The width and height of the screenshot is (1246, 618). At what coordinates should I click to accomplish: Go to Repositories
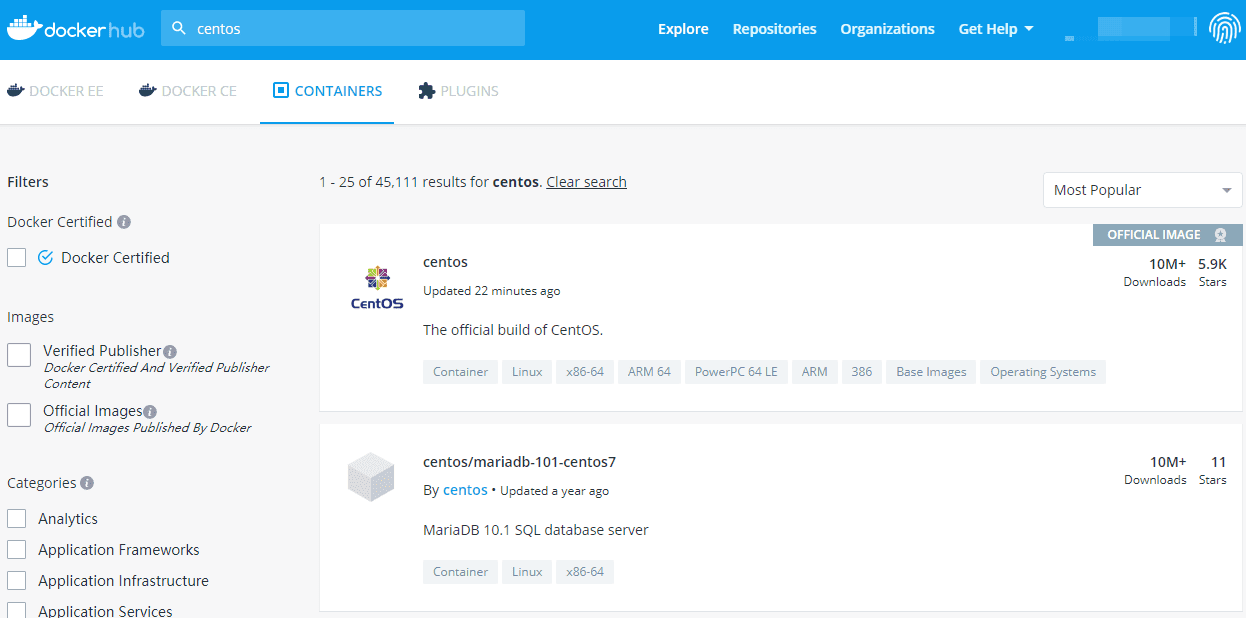click(x=774, y=29)
